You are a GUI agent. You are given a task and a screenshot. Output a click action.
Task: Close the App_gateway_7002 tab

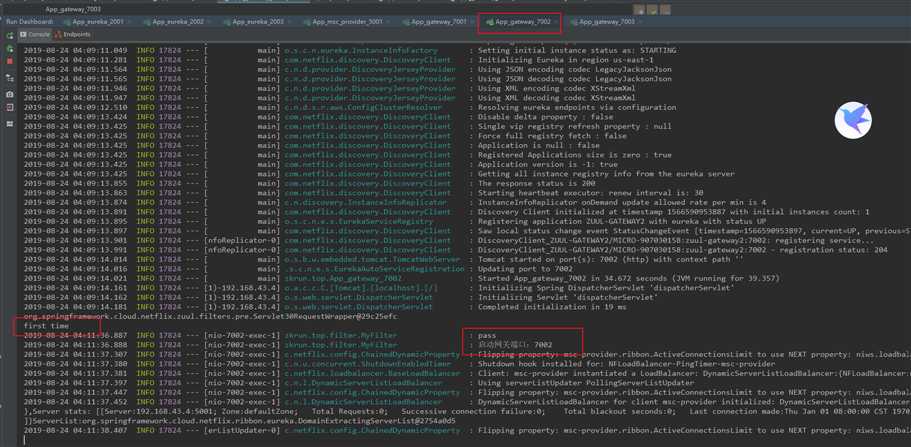click(556, 22)
